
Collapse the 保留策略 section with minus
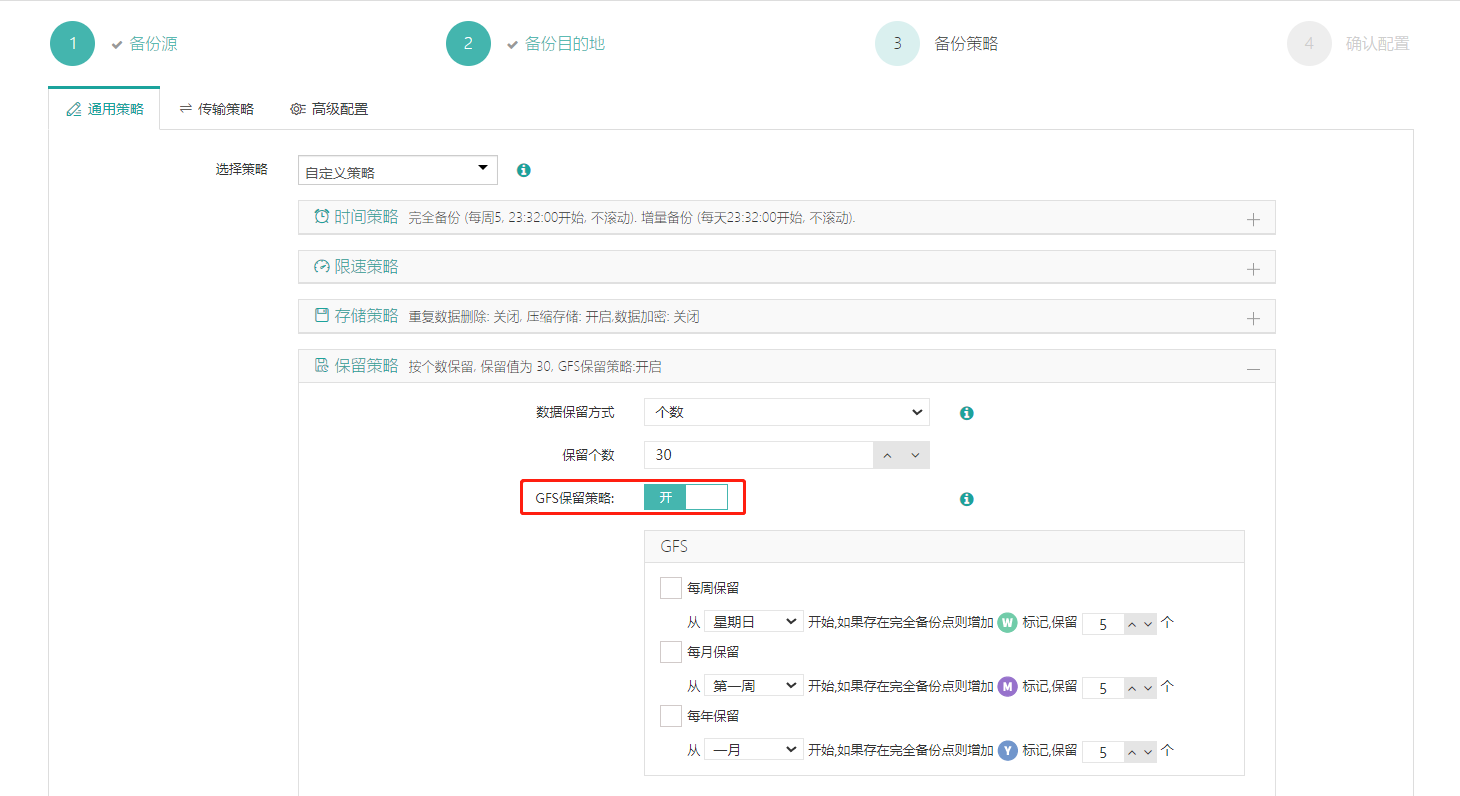pos(1253,369)
